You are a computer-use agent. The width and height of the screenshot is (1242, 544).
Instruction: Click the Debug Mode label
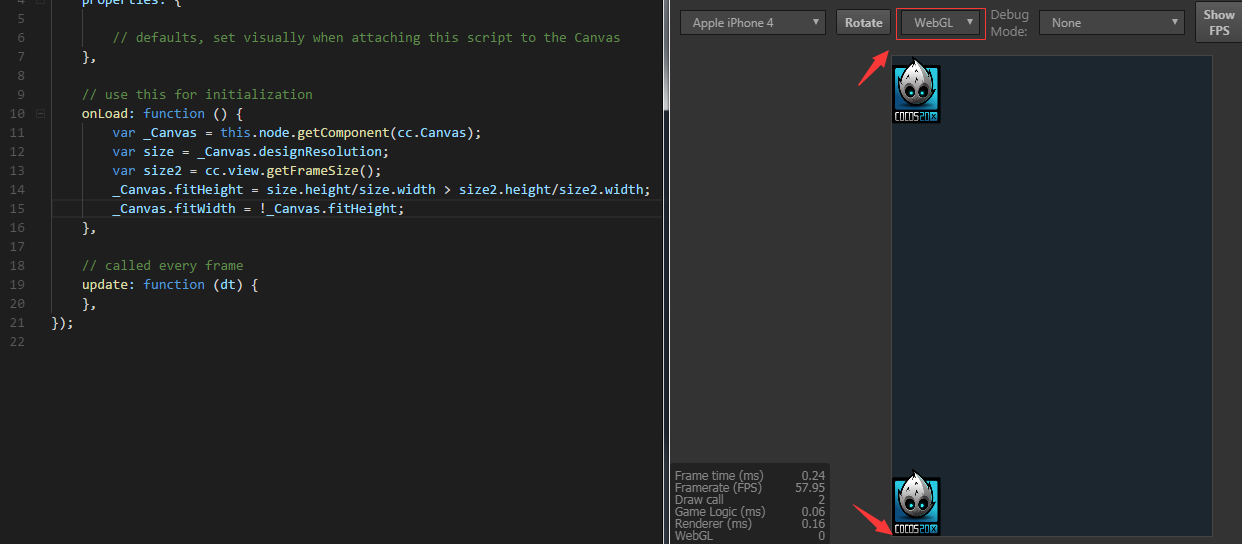coord(1009,23)
